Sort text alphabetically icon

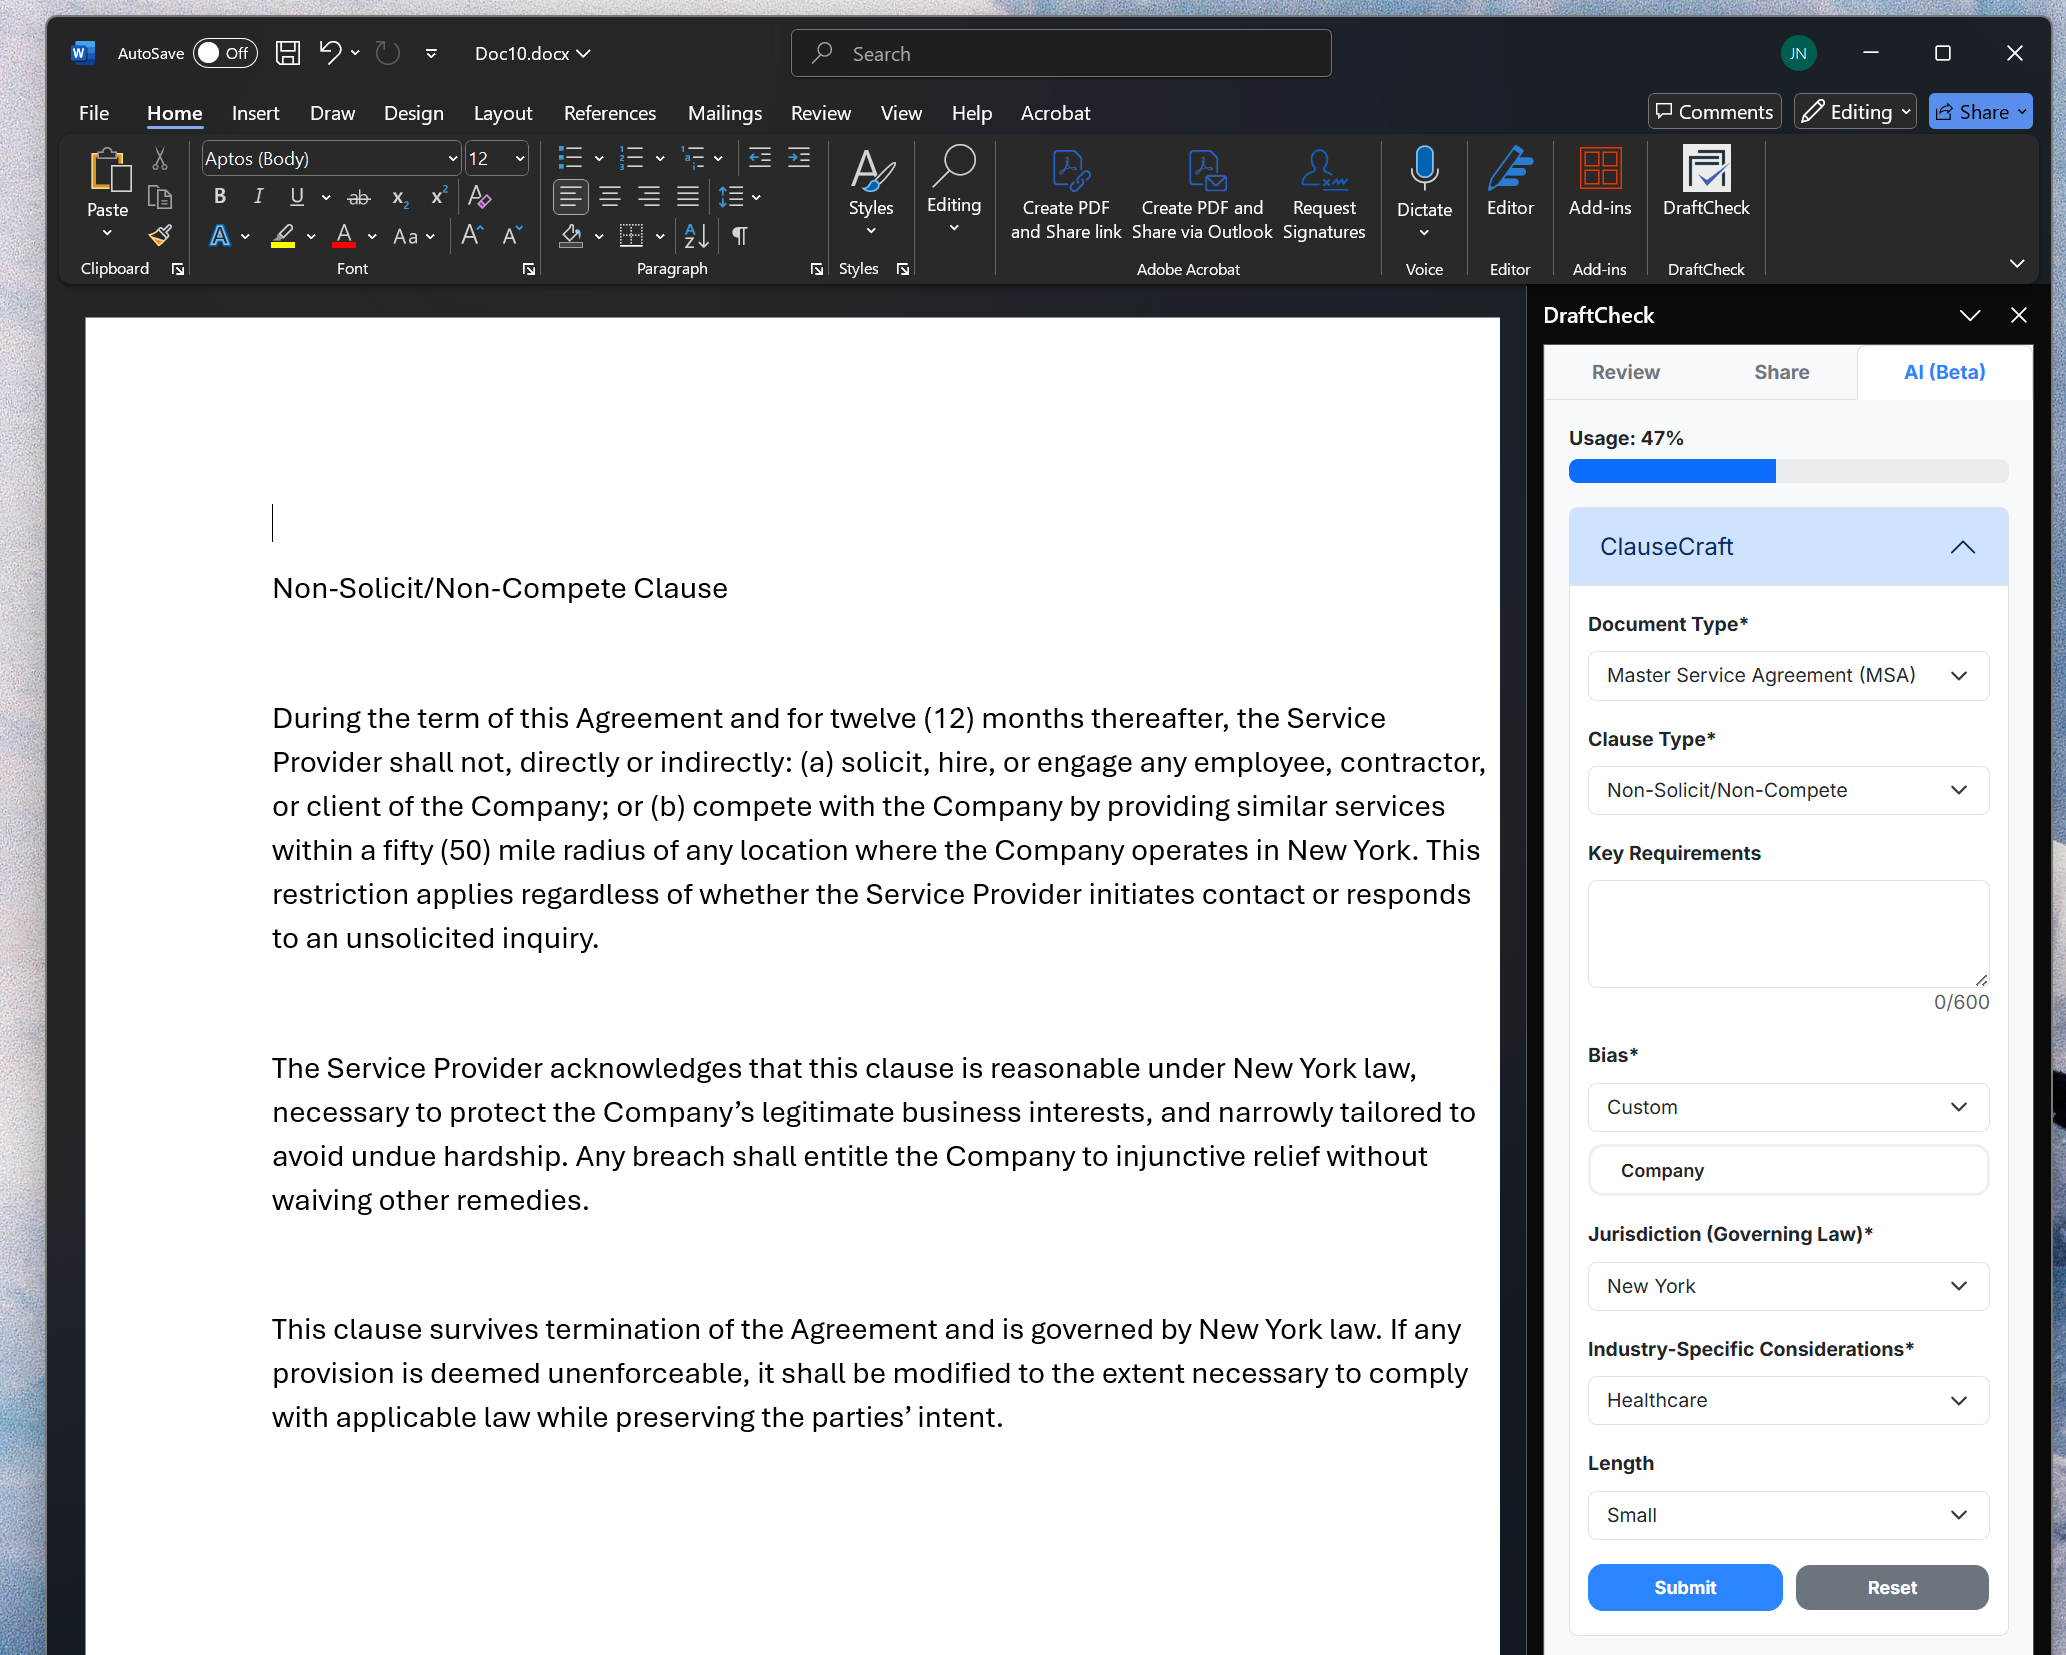click(697, 236)
